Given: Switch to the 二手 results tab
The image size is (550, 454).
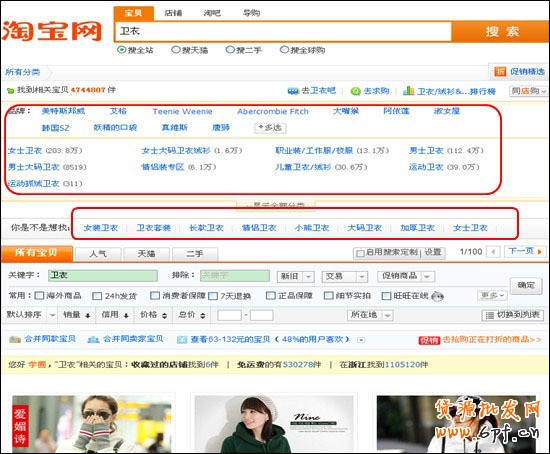Looking at the screenshot, I should [195, 254].
